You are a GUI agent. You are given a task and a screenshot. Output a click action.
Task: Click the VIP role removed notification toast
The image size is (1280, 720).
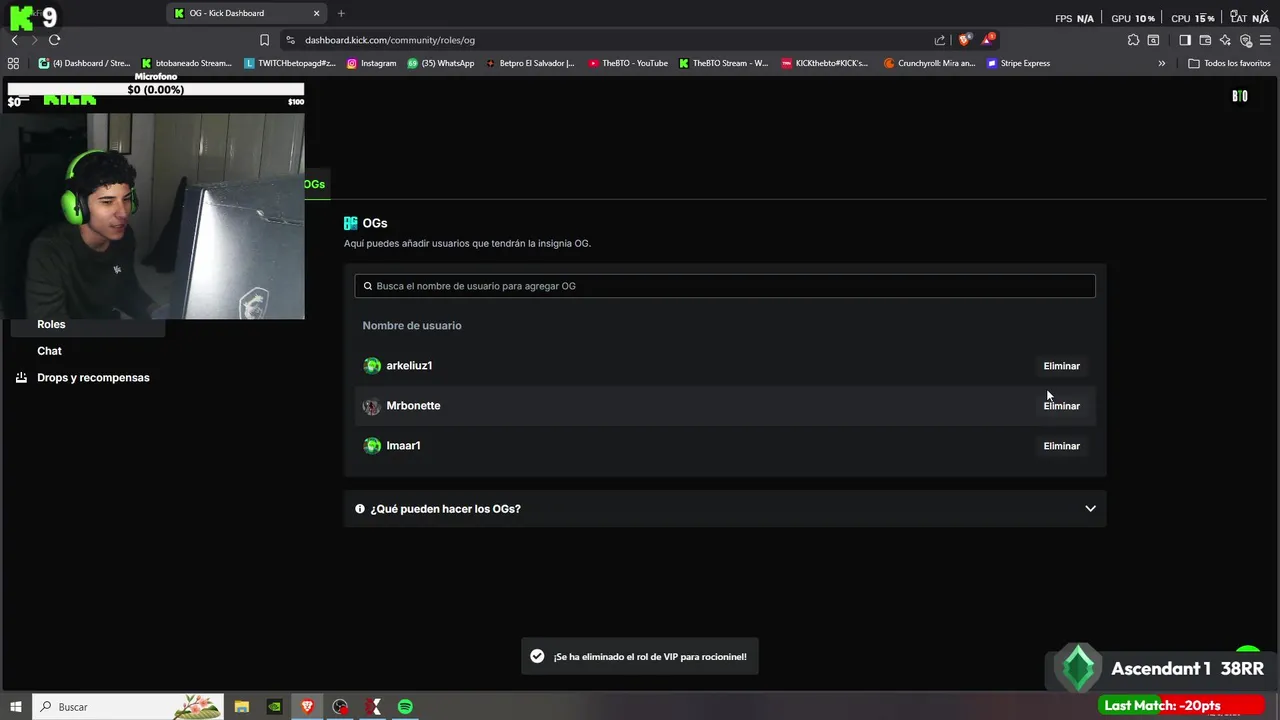pyautogui.click(x=640, y=656)
